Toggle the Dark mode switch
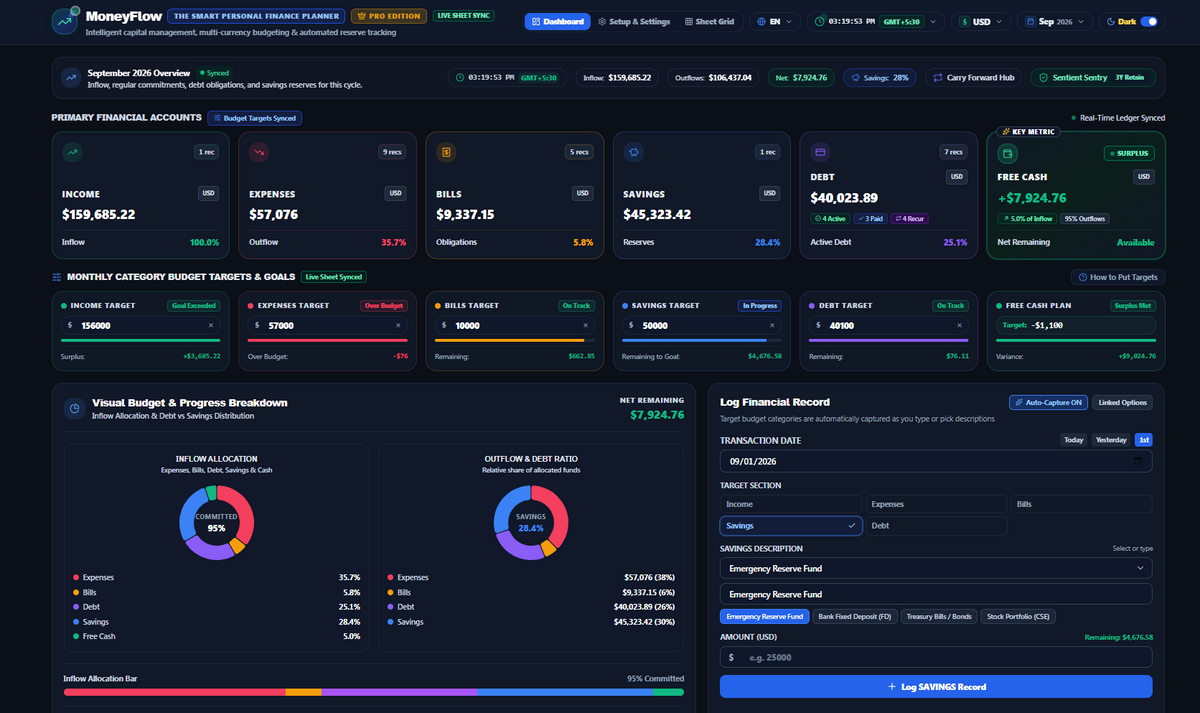 [1148, 21]
